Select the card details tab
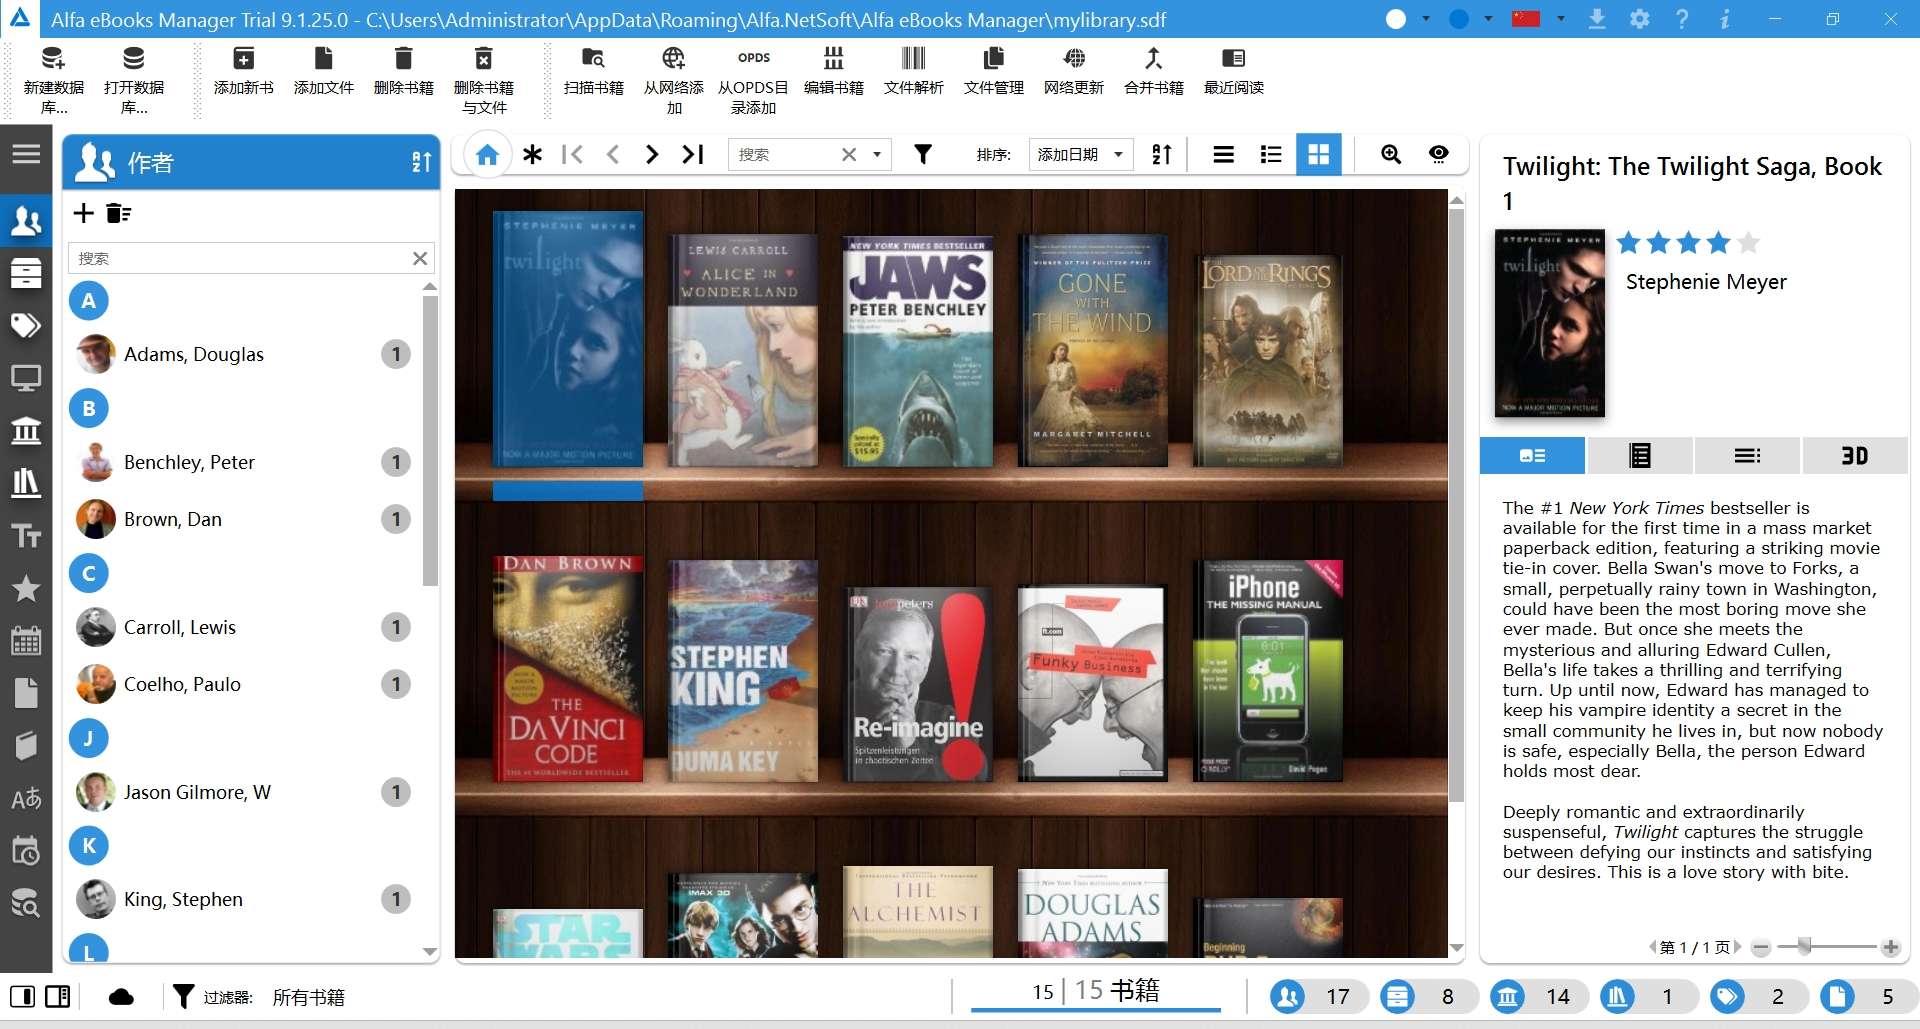 pos(1532,456)
